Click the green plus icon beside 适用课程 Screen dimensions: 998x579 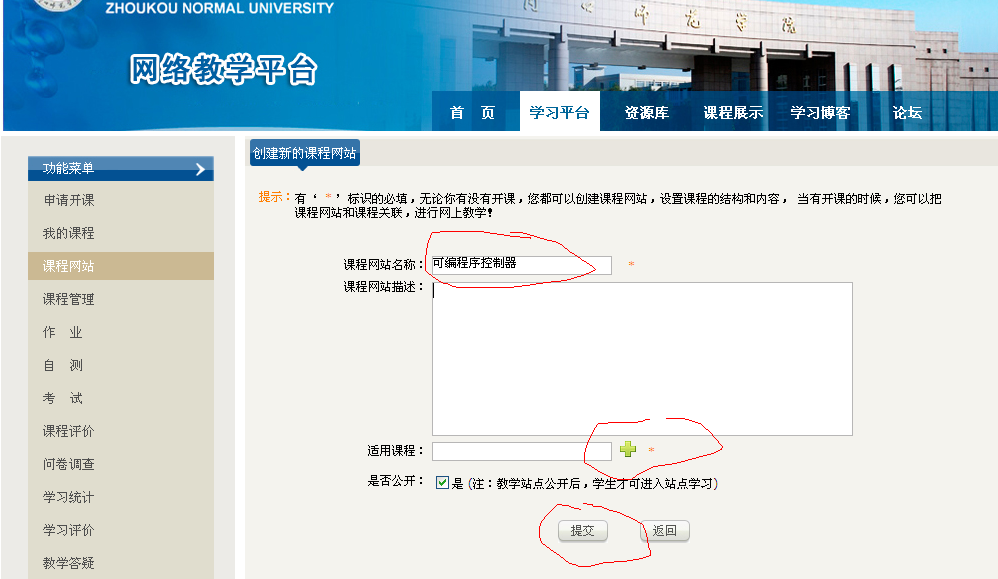(x=628, y=450)
